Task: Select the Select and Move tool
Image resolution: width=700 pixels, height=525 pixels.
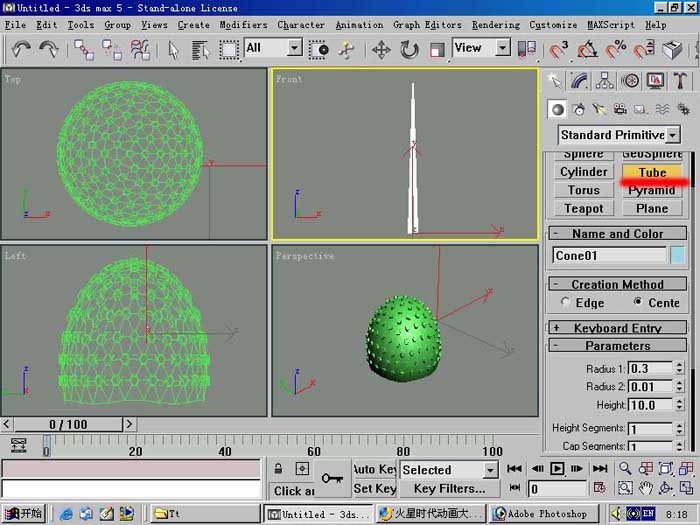Action: pyautogui.click(x=381, y=49)
